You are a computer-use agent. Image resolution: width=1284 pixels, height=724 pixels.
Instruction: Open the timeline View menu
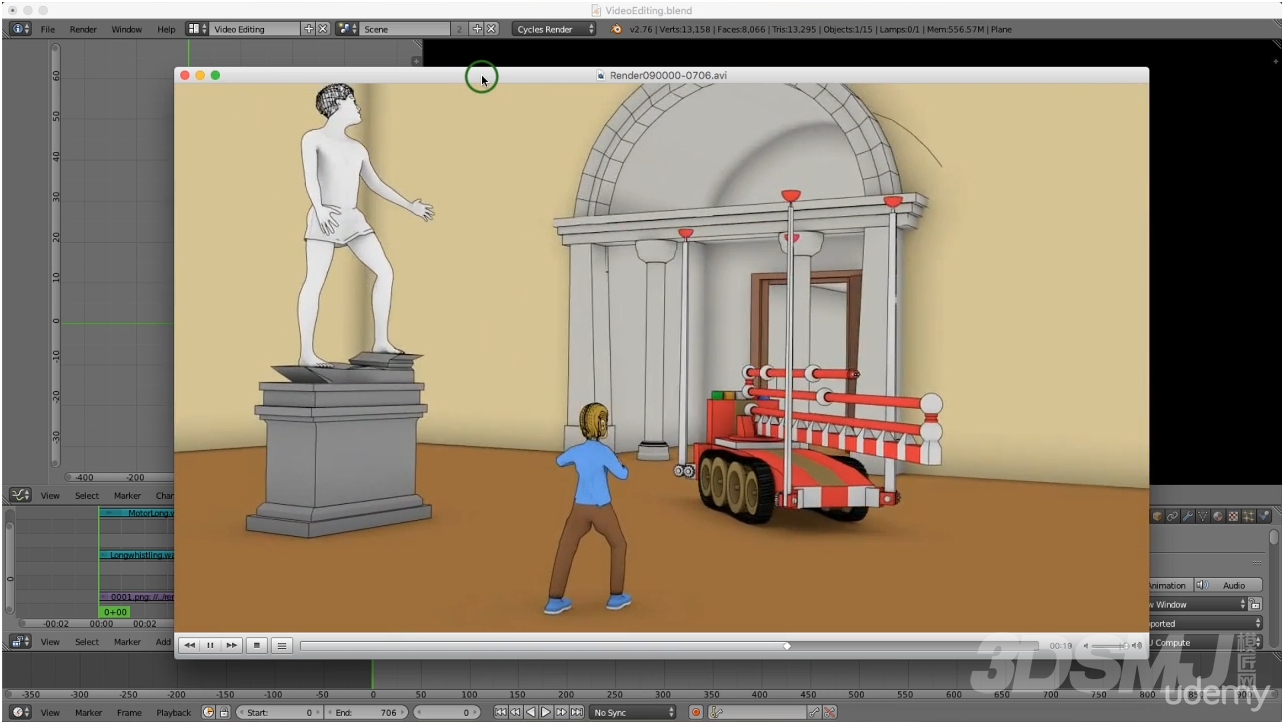[x=50, y=713]
